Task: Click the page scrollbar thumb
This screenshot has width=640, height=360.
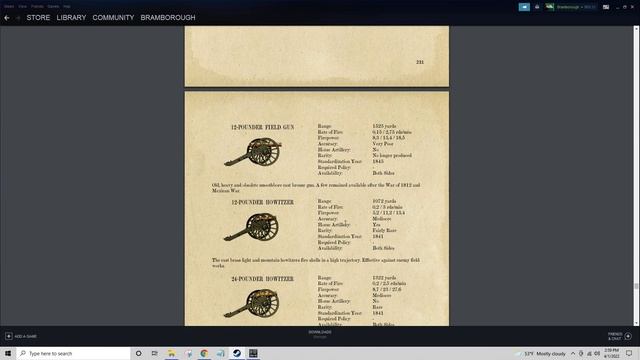Action: pyautogui.click(x=636, y=286)
